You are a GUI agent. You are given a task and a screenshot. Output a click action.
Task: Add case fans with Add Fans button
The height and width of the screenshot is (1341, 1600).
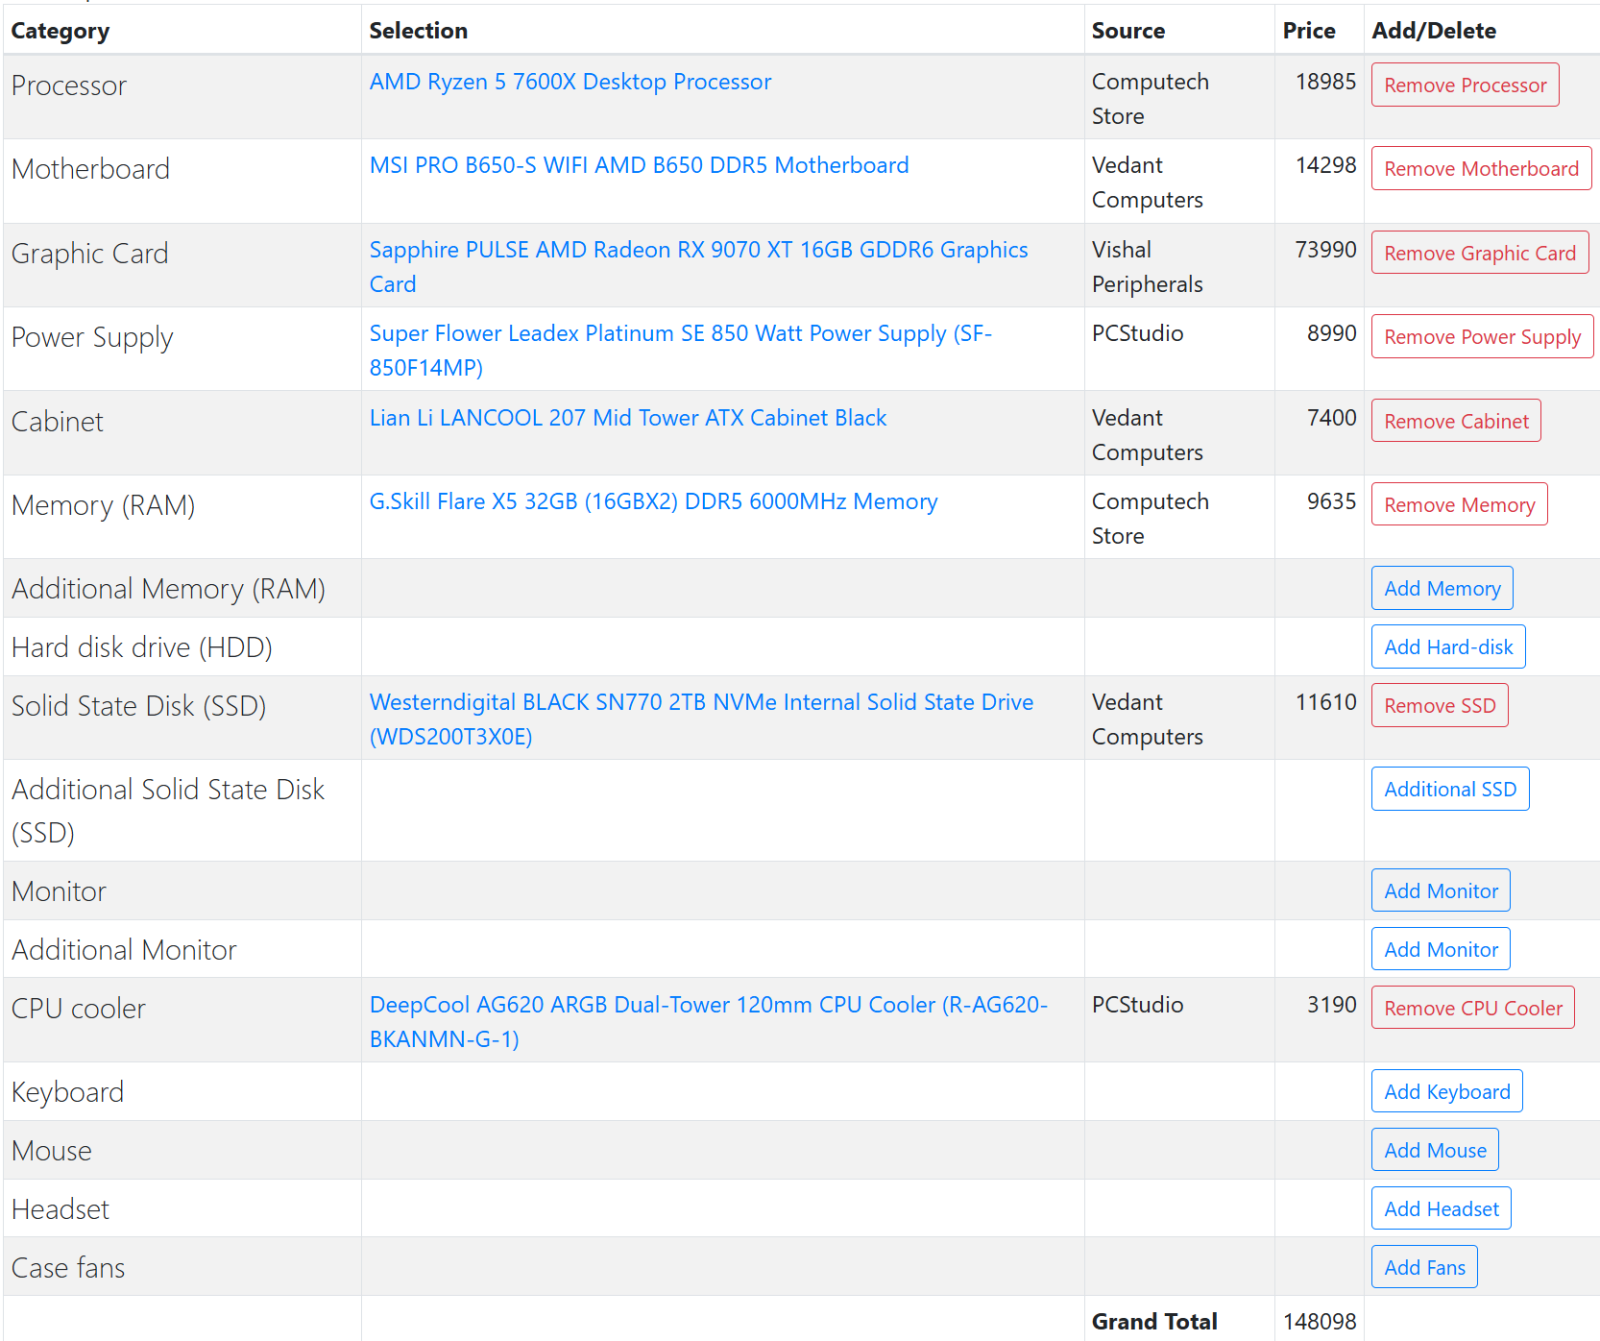click(1424, 1267)
